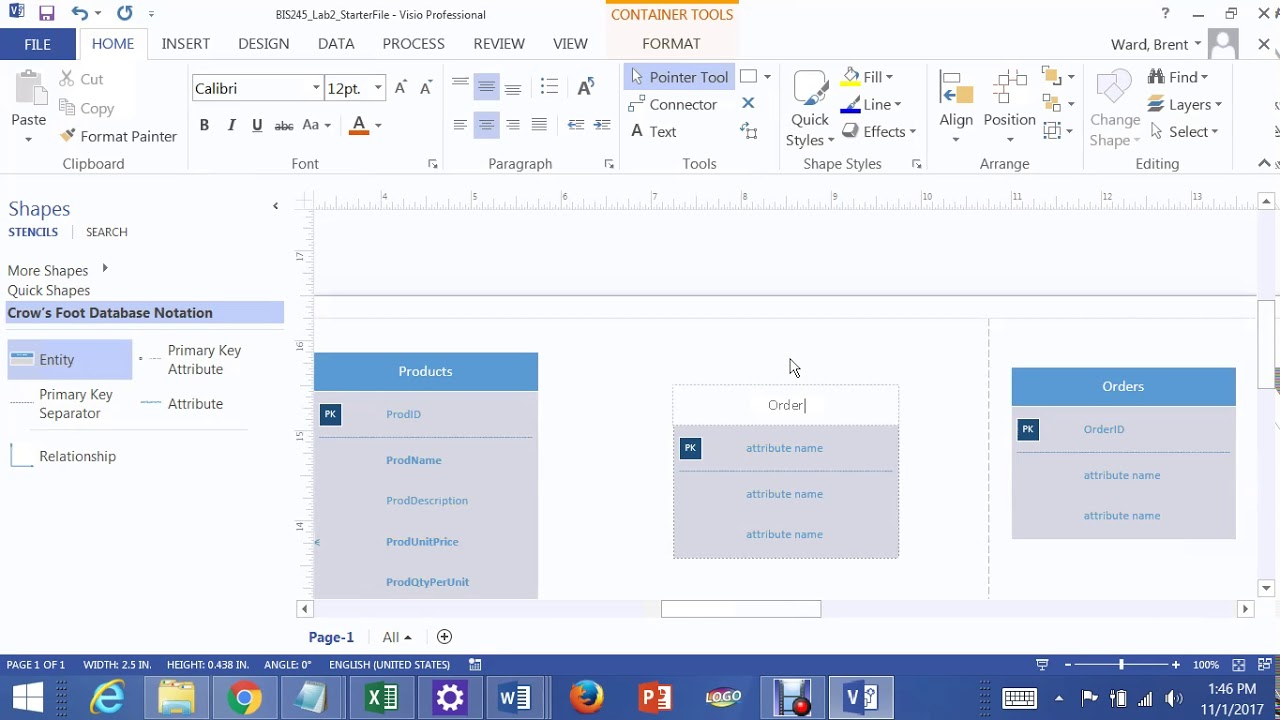This screenshot has width=1280, height=720.
Task: Select the Connector tool
Action: pyautogui.click(x=681, y=104)
